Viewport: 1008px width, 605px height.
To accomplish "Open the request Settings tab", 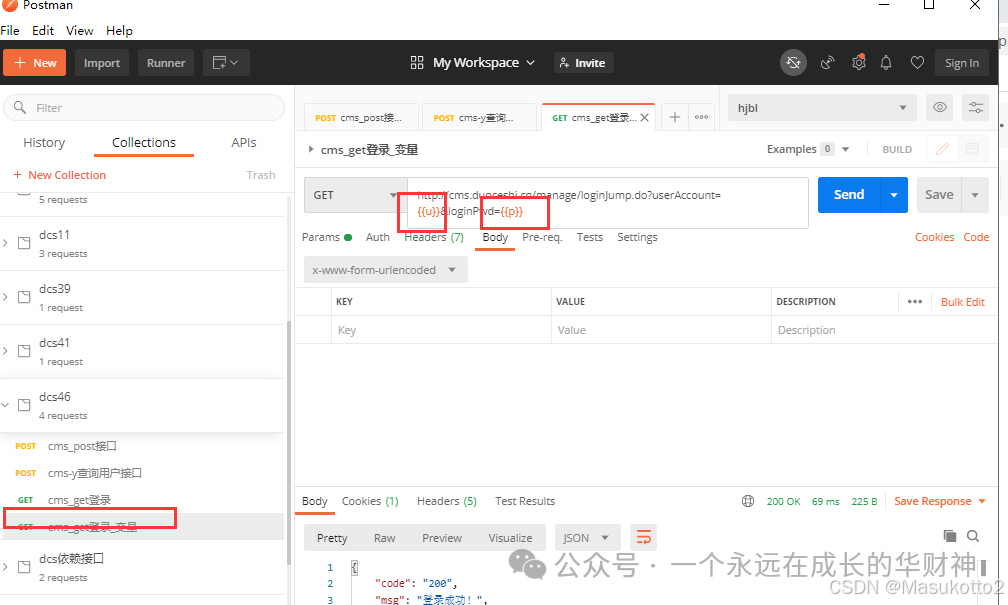I will click(637, 237).
